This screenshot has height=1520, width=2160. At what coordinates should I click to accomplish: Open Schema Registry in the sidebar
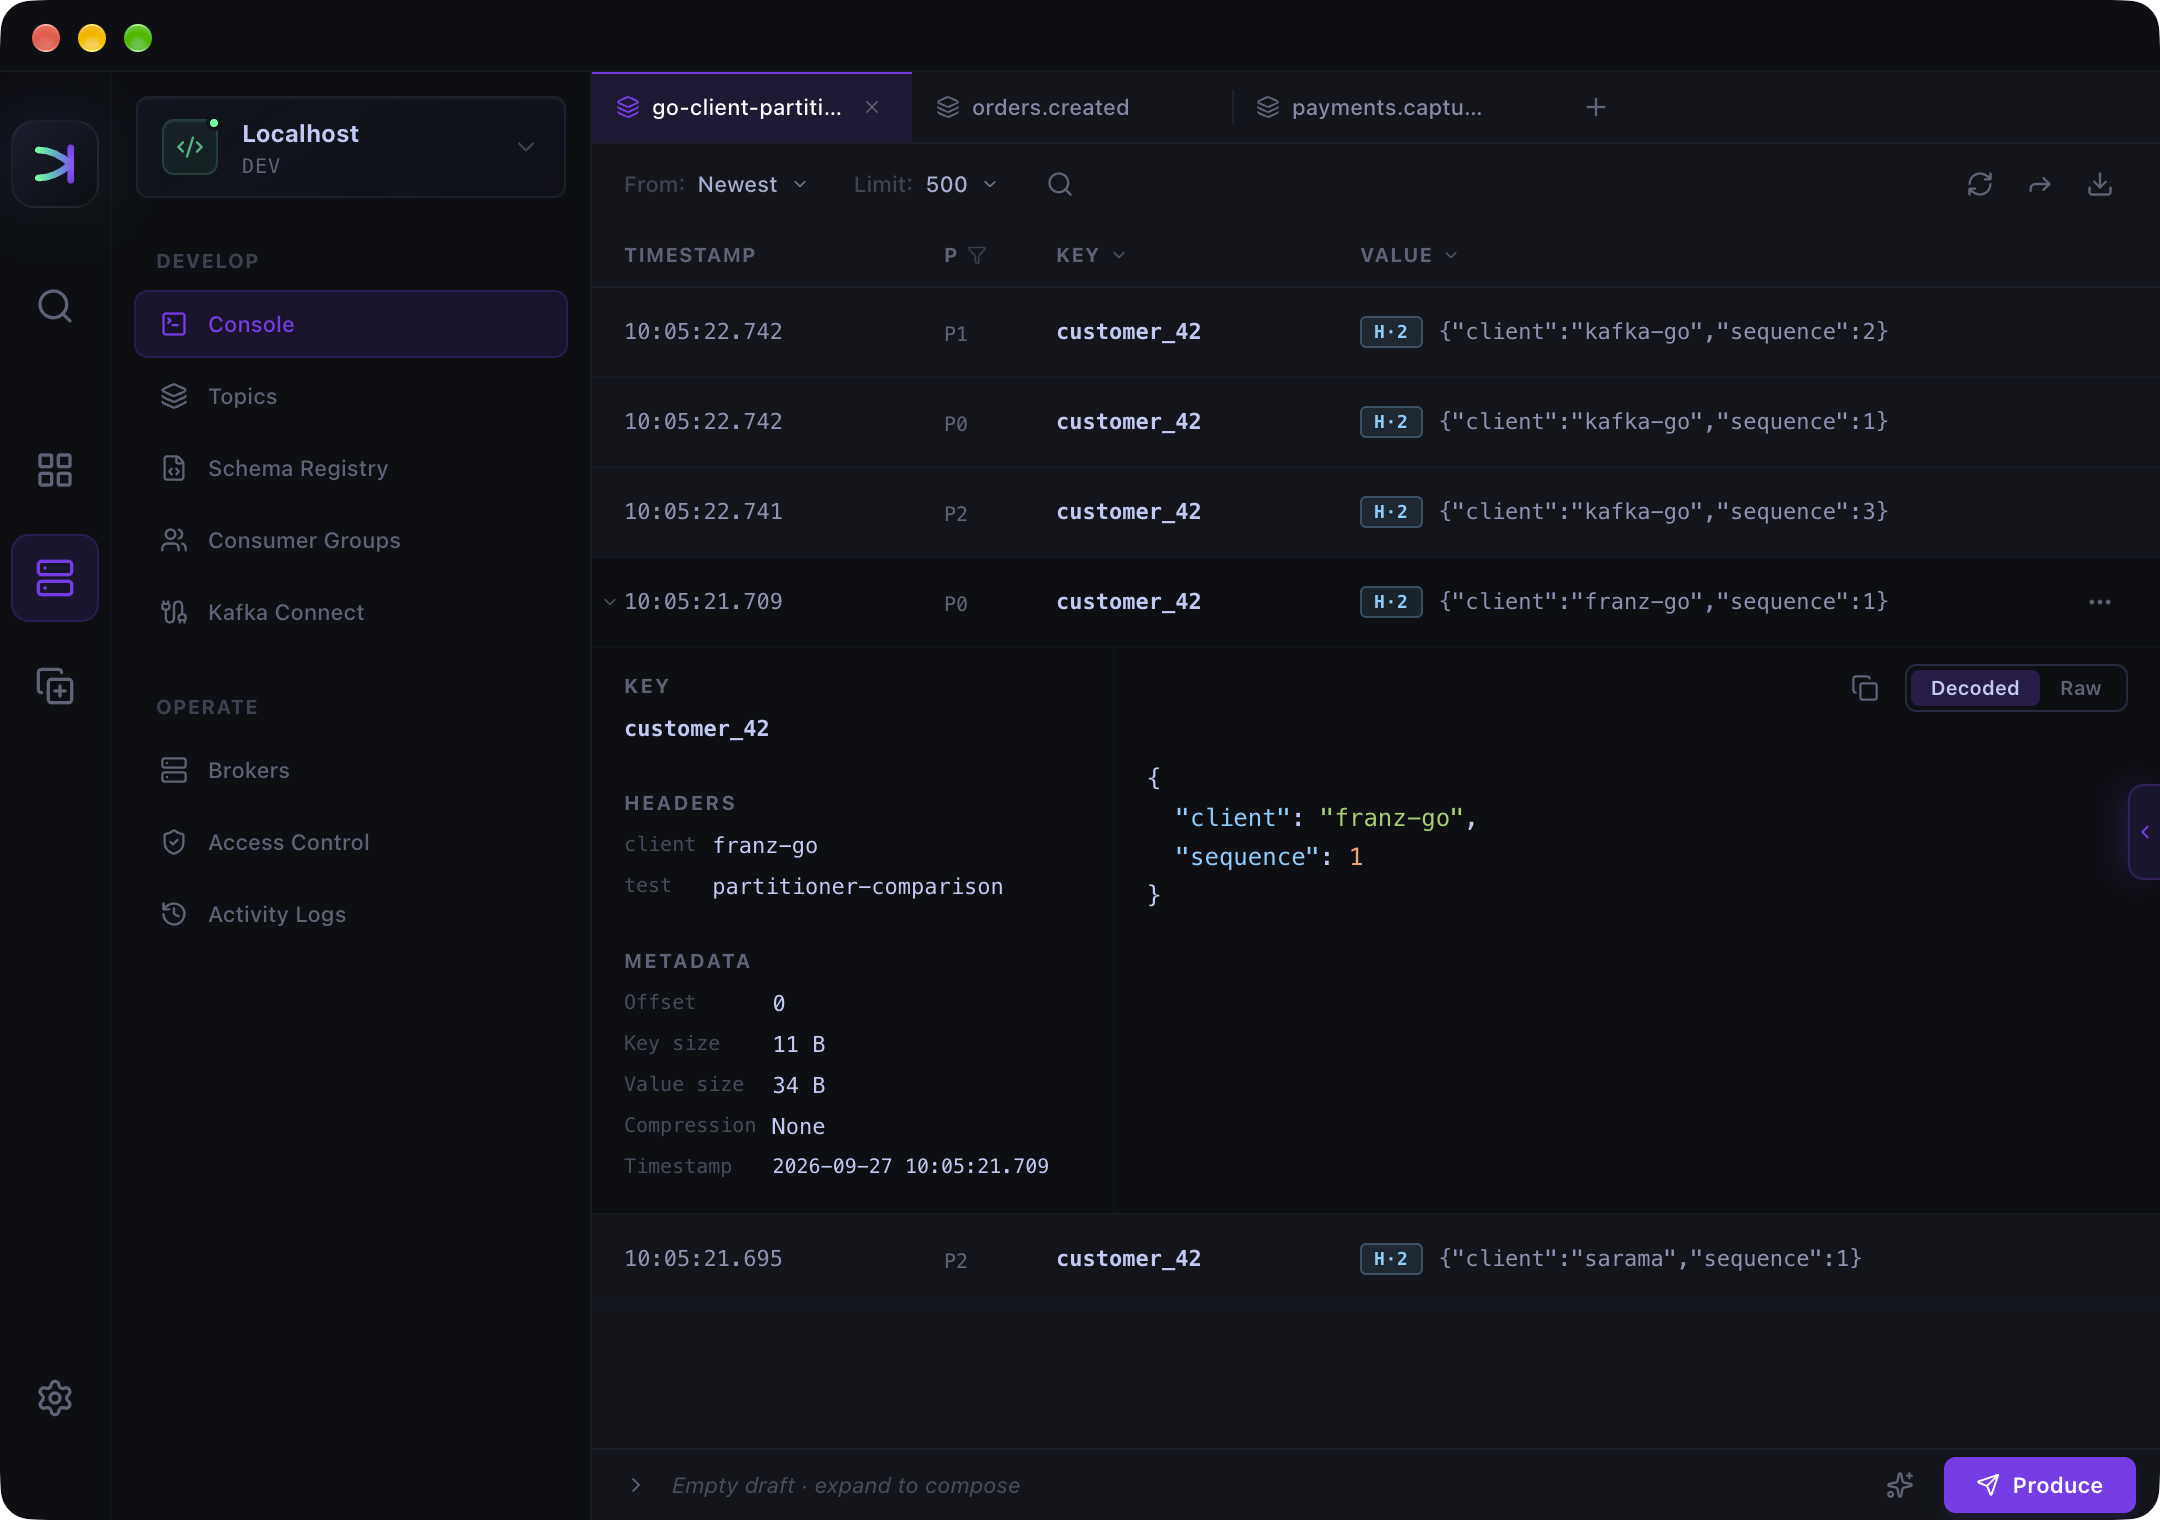coord(351,468)
